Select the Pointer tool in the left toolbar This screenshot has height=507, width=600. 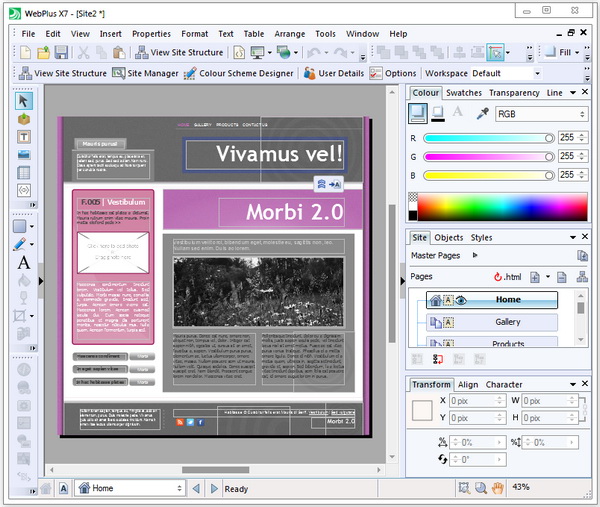coord(24,101)
